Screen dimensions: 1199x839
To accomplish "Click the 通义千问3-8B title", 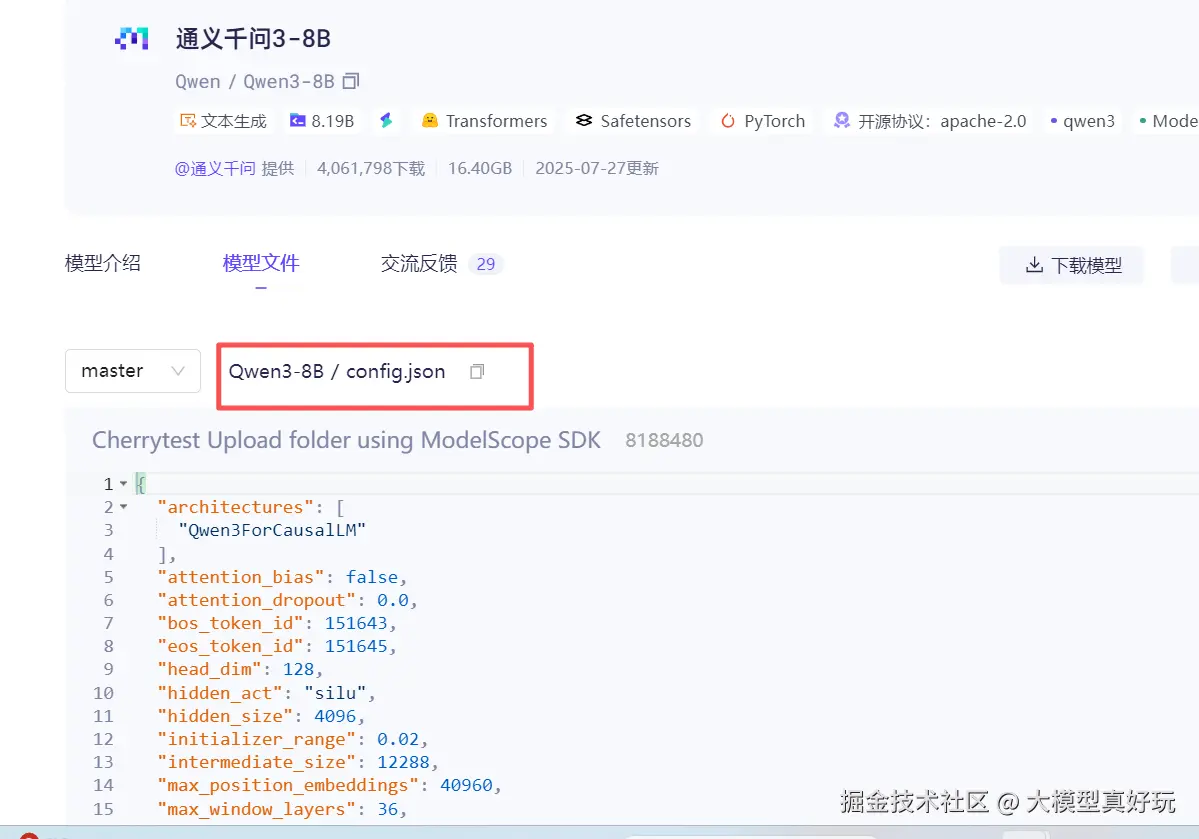I will click(253, 38).
